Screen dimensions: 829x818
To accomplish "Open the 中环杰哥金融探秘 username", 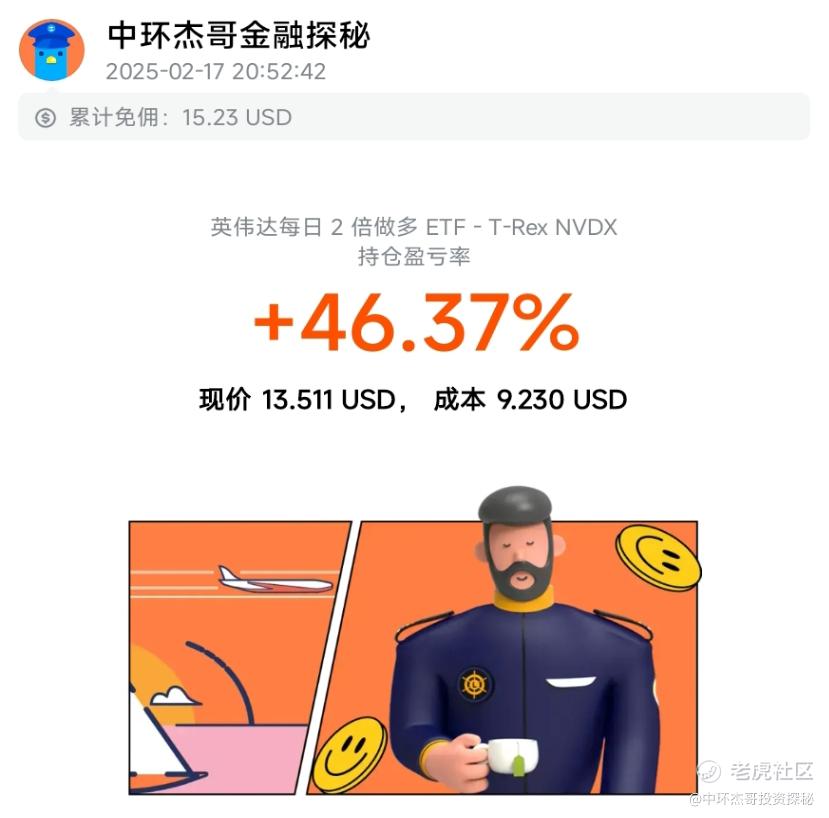I will click(x=238, y=35).
